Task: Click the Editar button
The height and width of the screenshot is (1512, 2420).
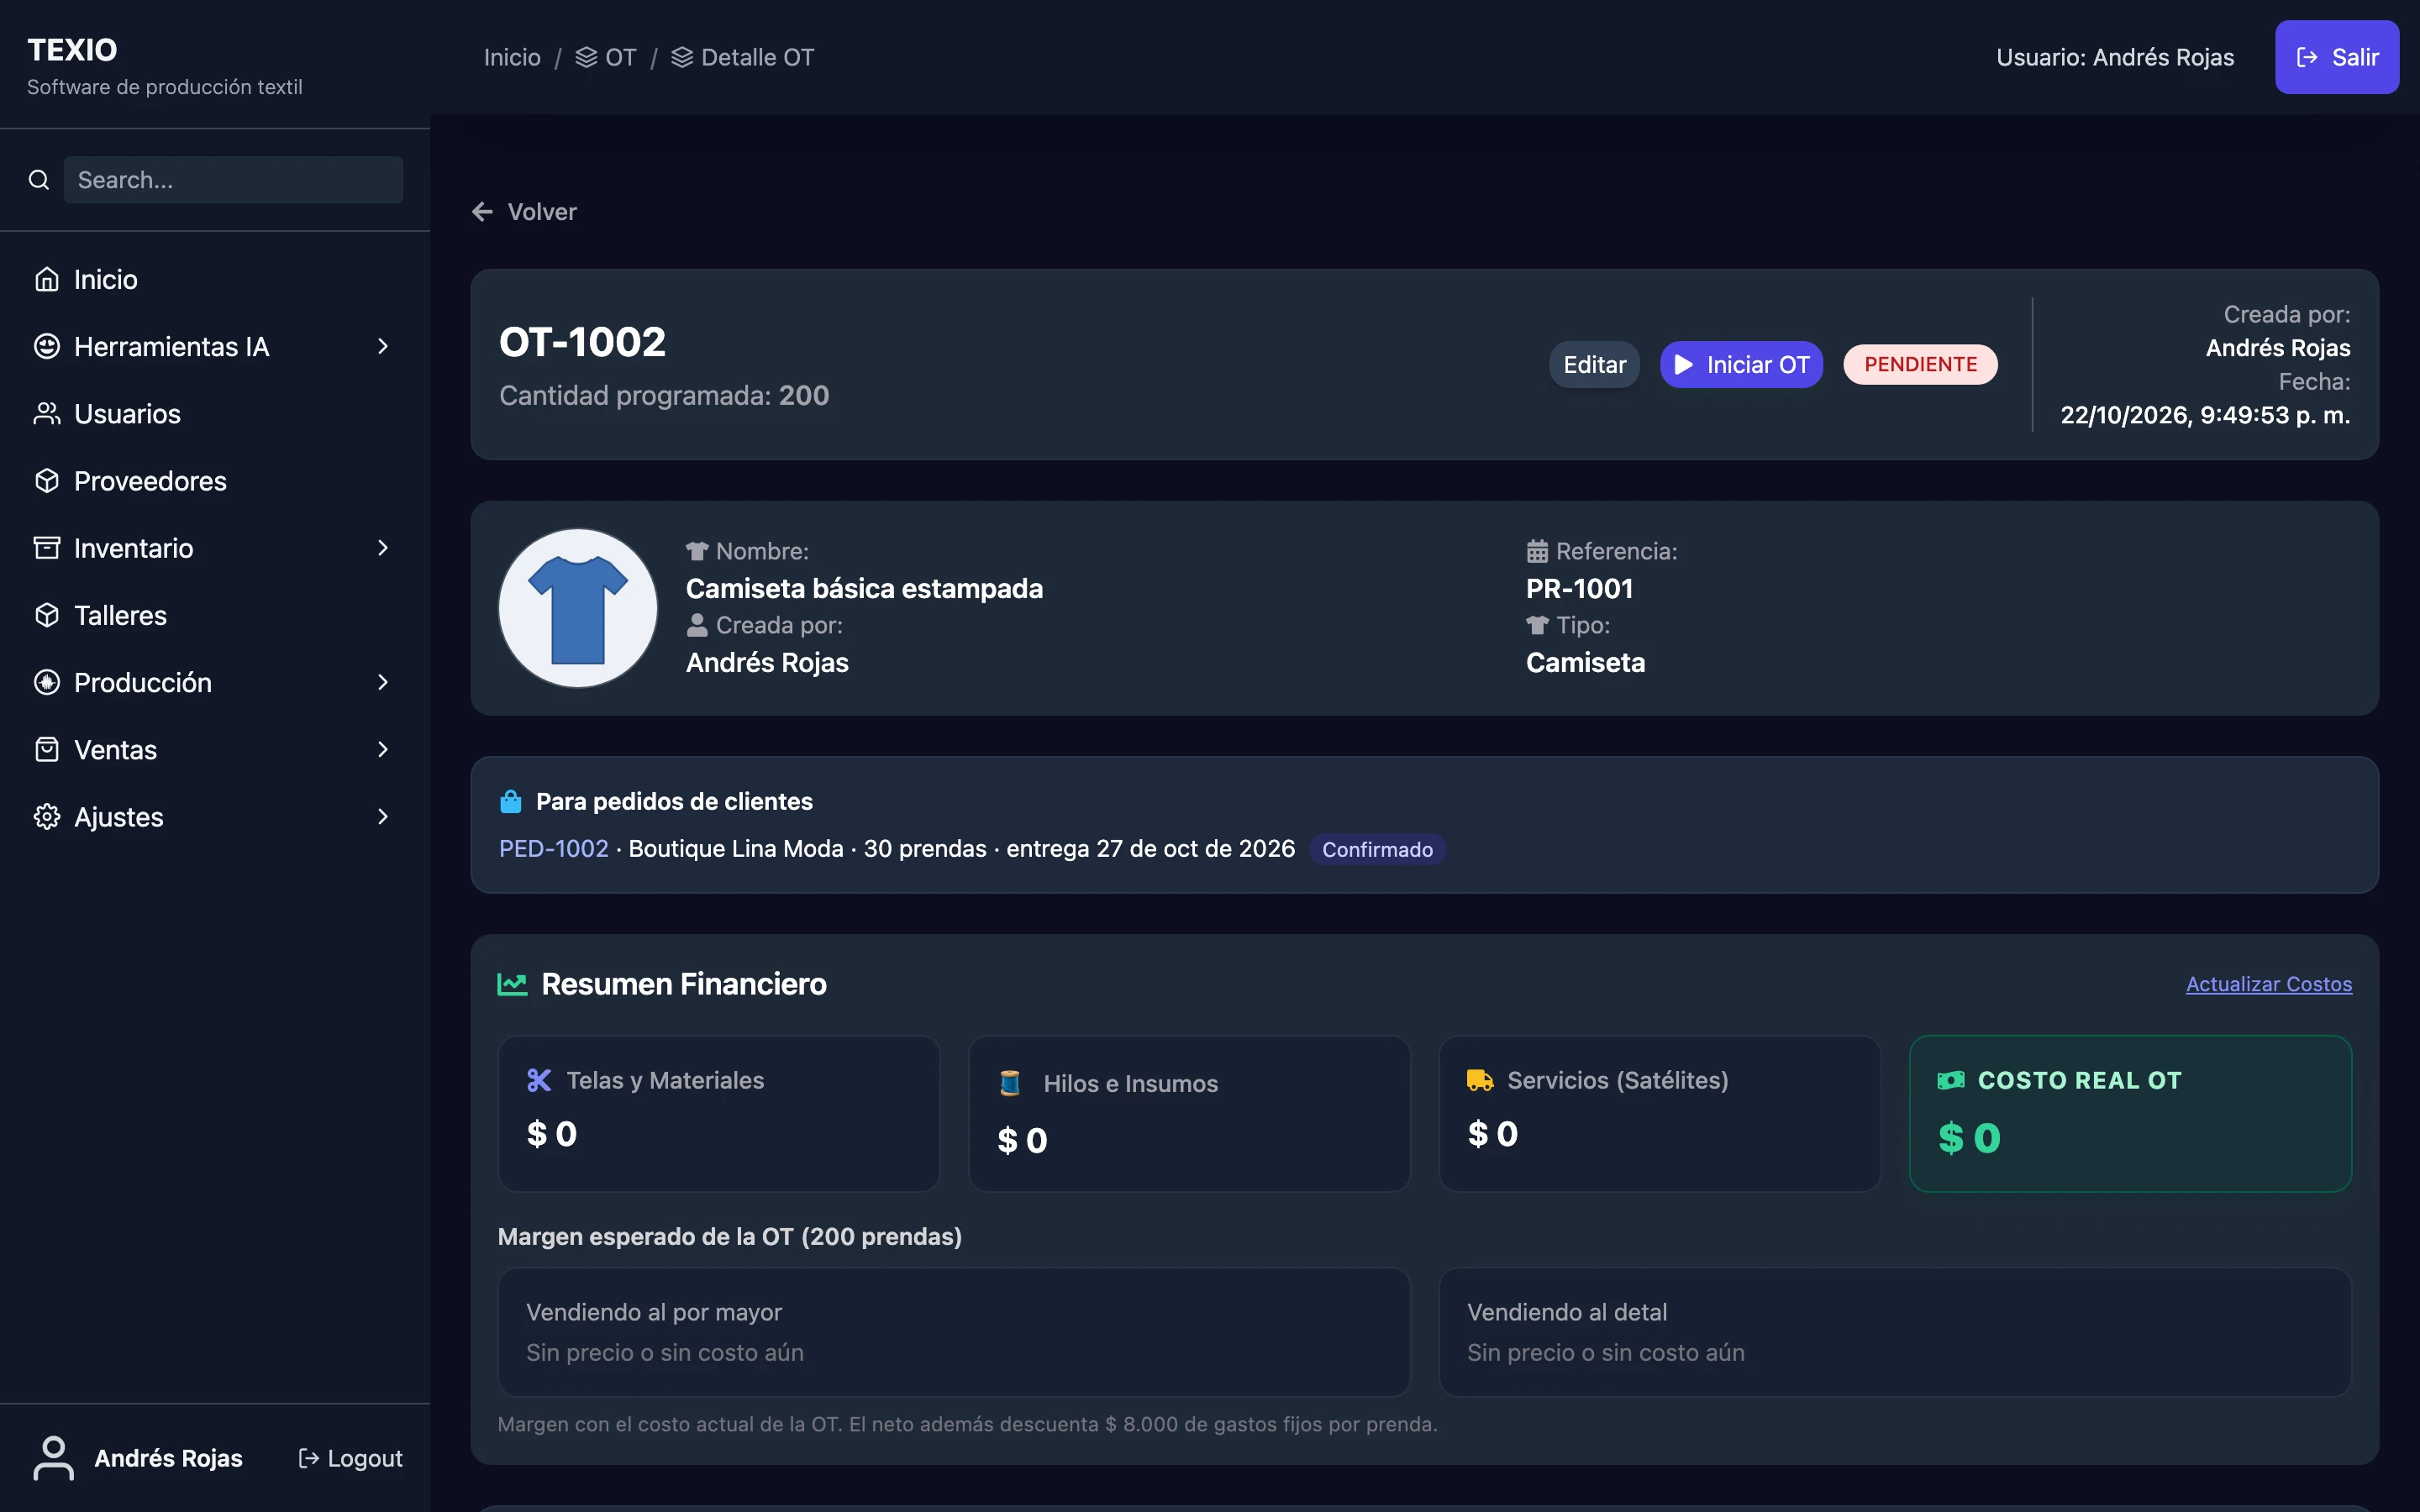Action: (x=1595, y=364)
